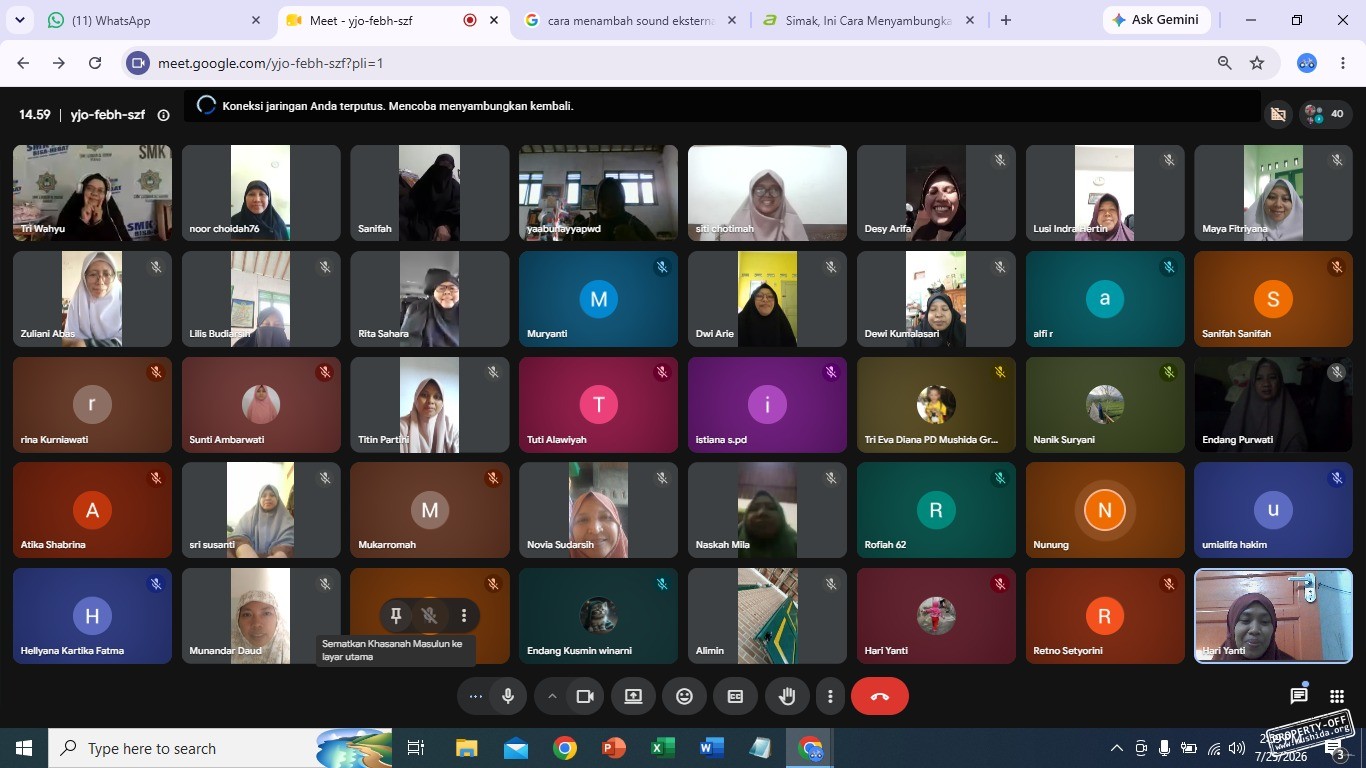1366x768 pixels.
Task: Open PowerPoint from the taskbar
Action: coord(613,748)
